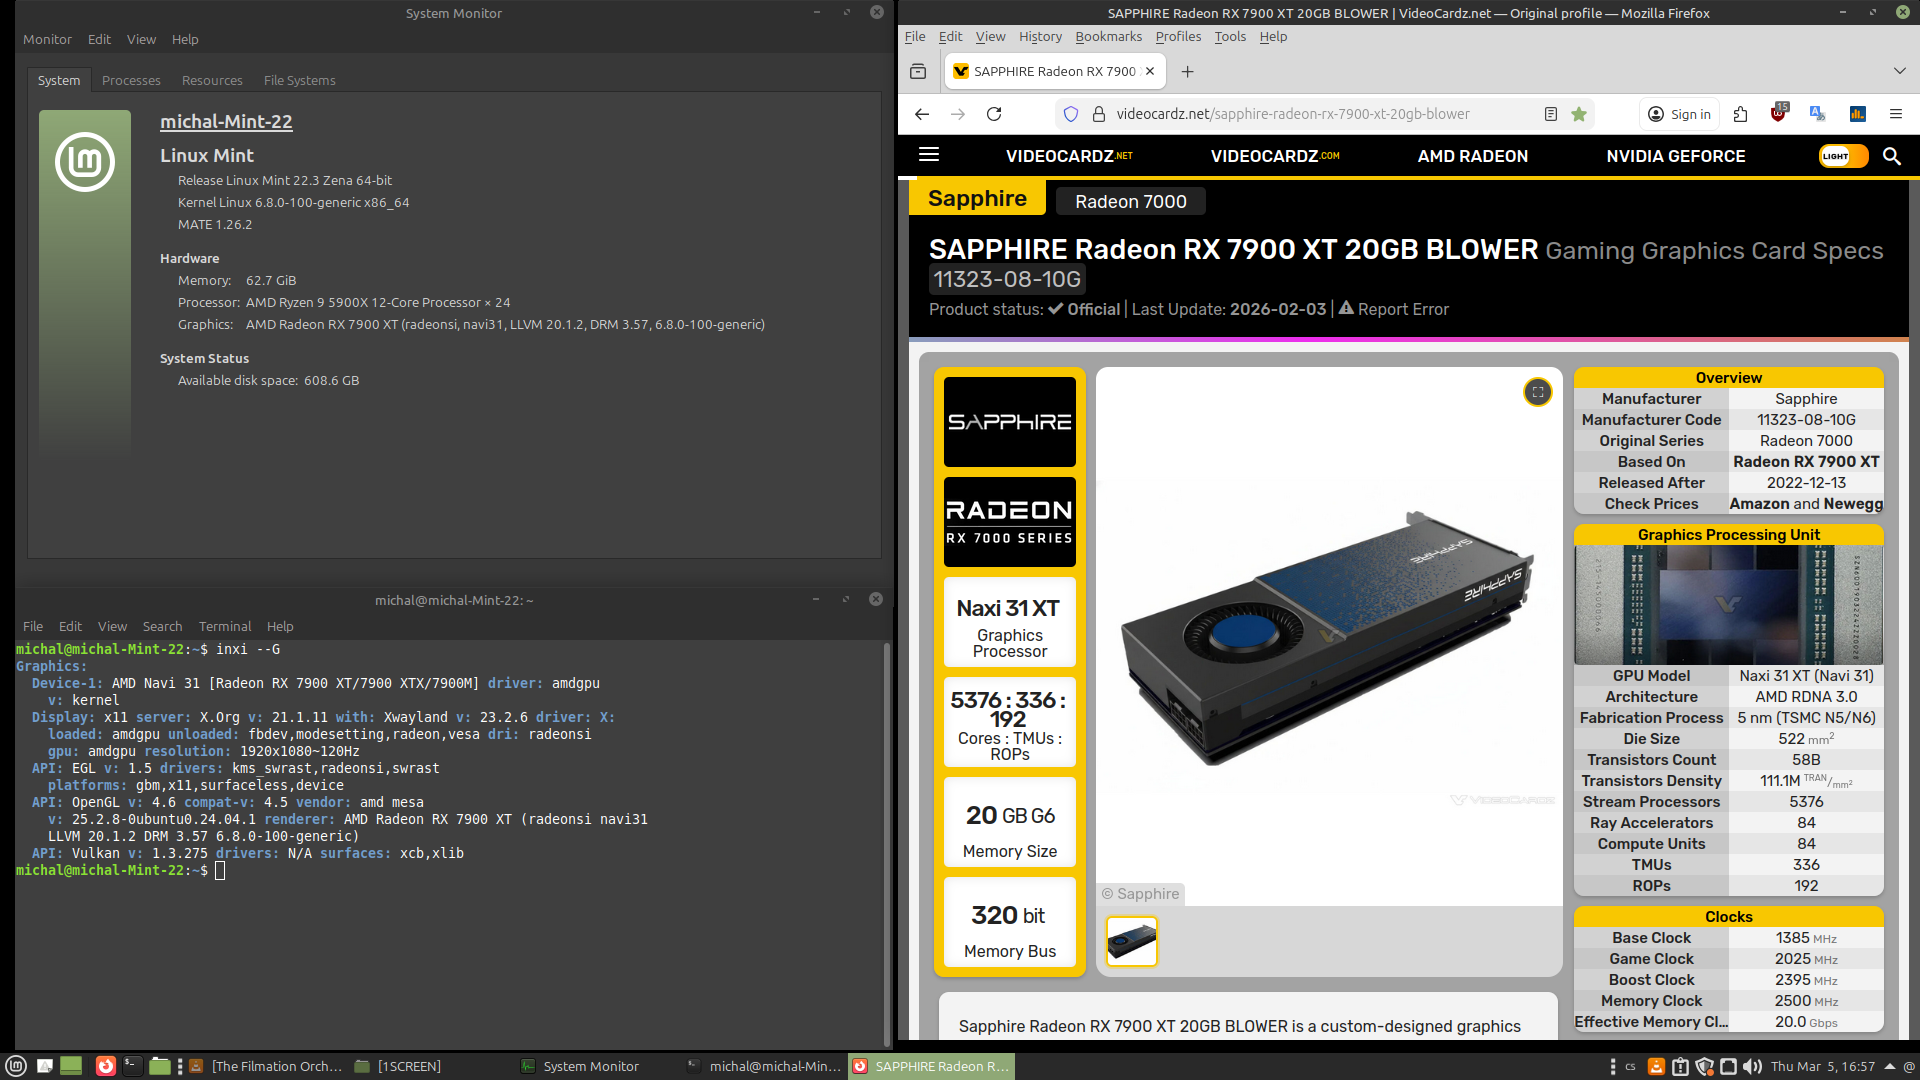This screenshot has height=1080, width=1920.
Task: Switch to the Processes tab
Action: pos(131,80)
